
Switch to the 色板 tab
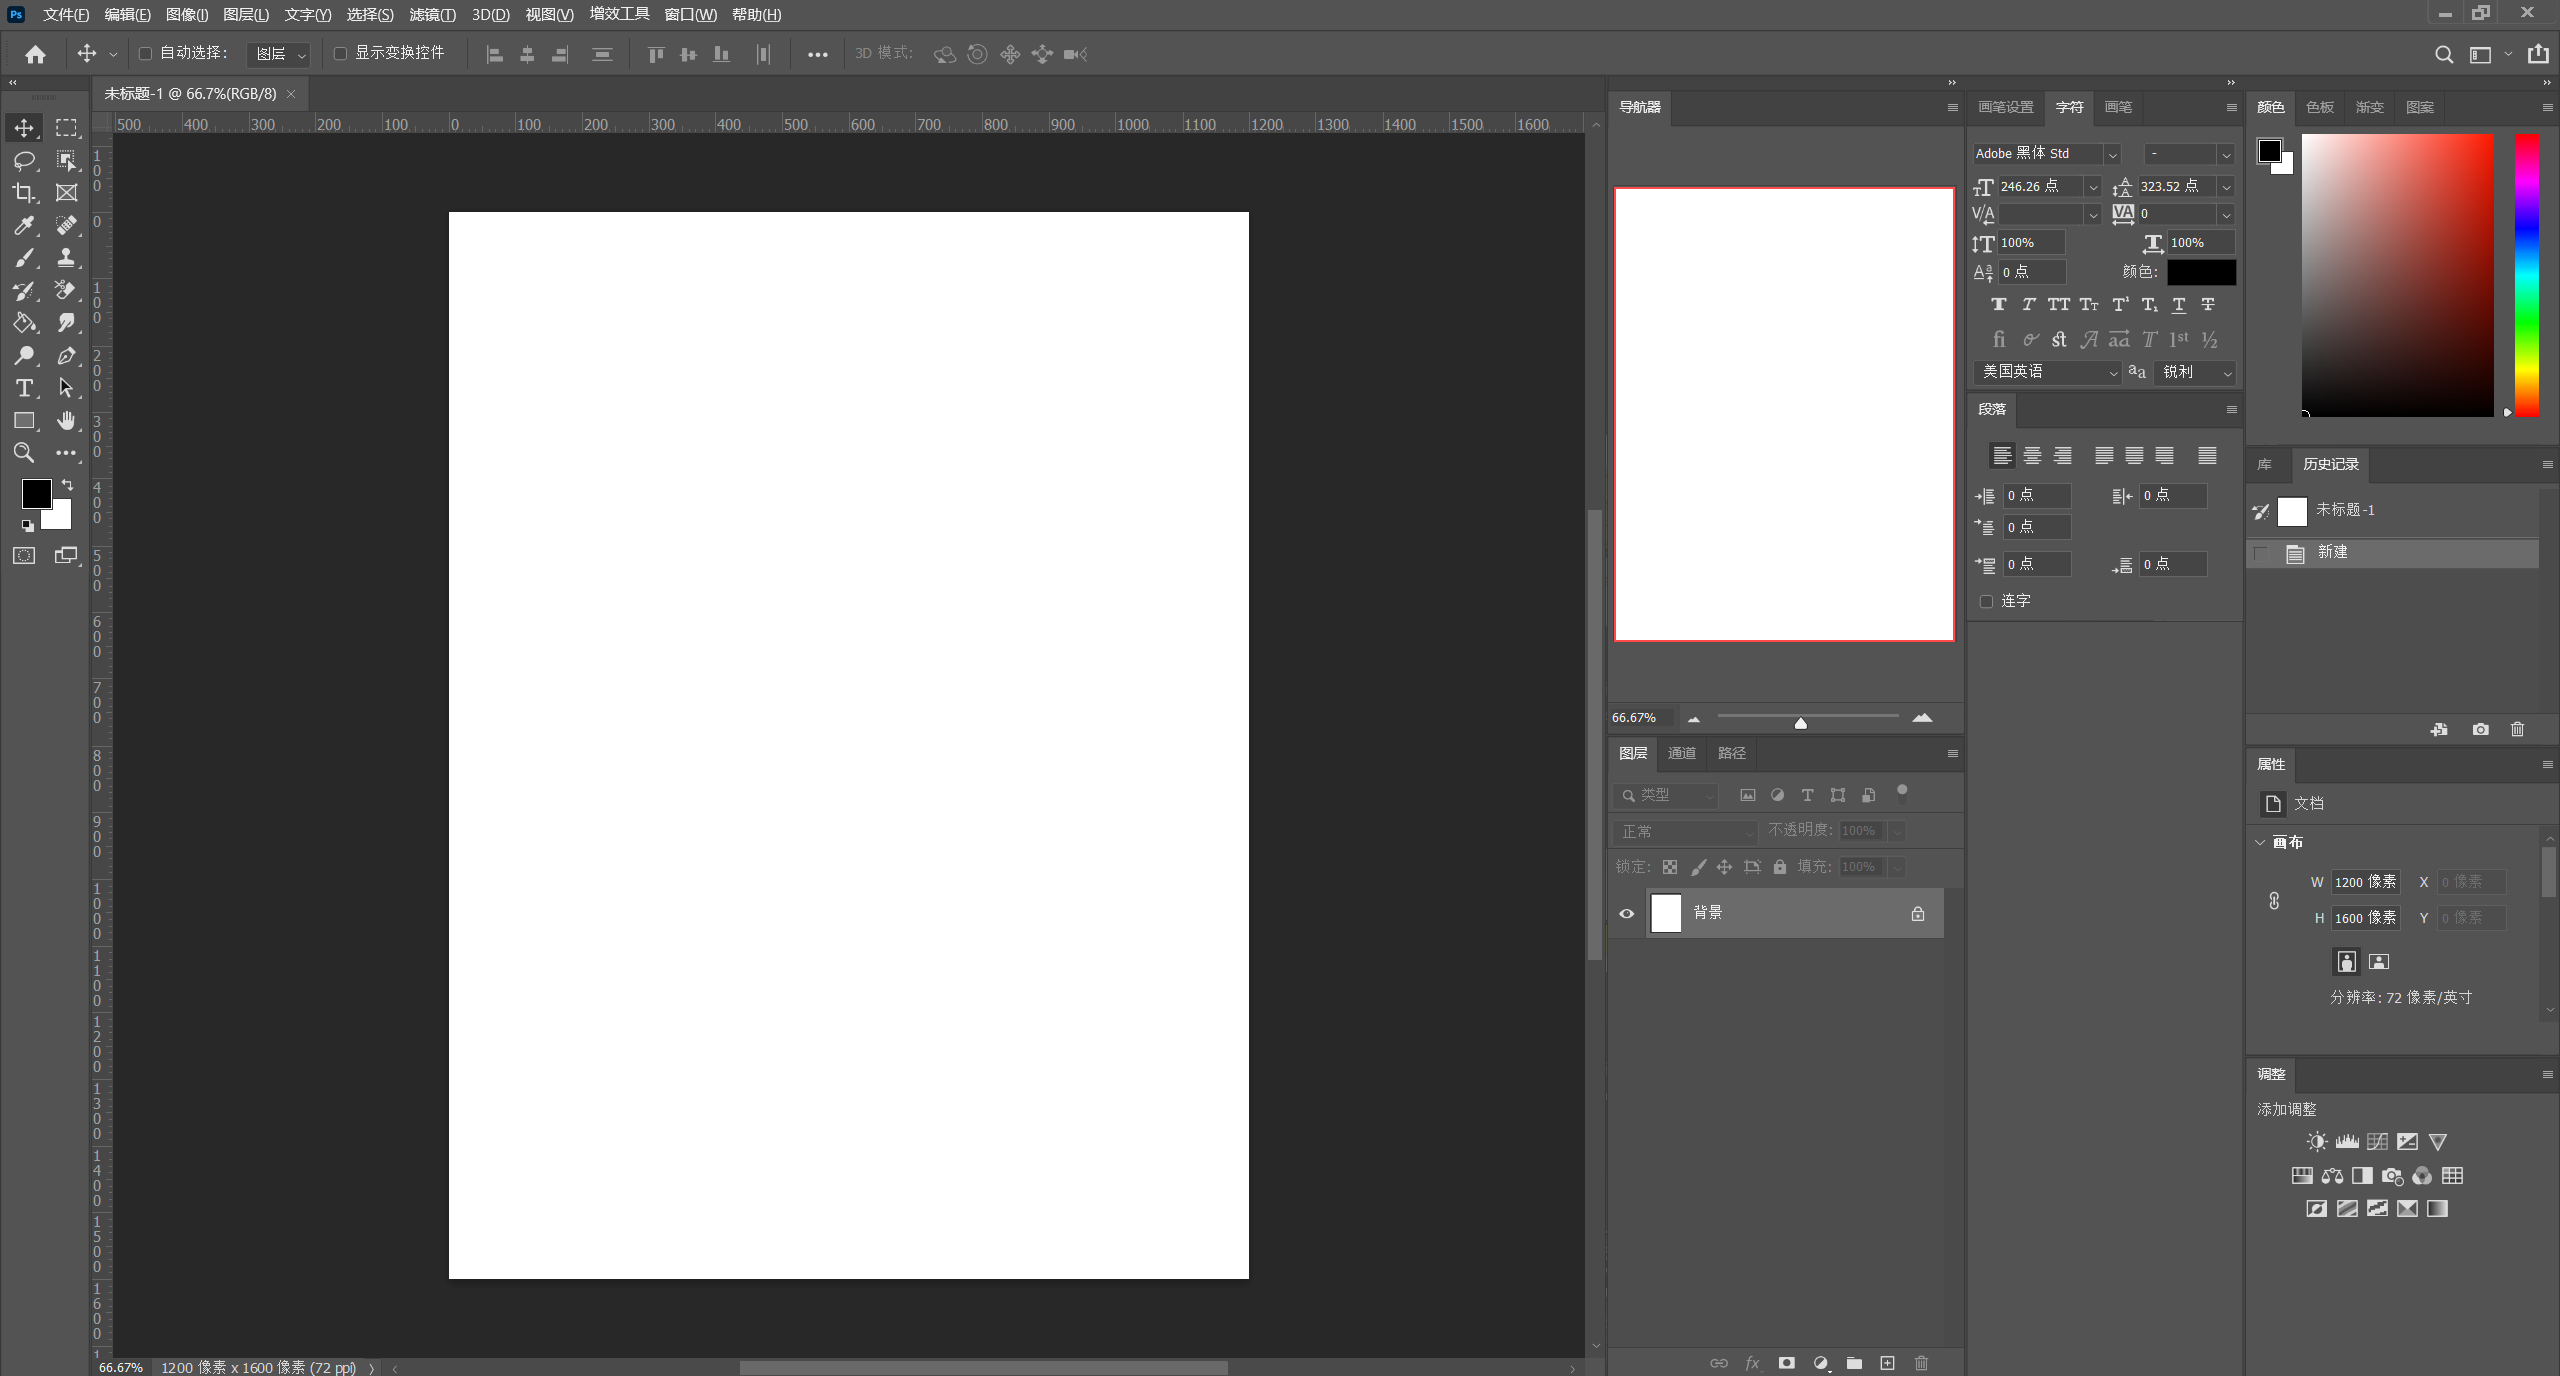point(2320,107)
